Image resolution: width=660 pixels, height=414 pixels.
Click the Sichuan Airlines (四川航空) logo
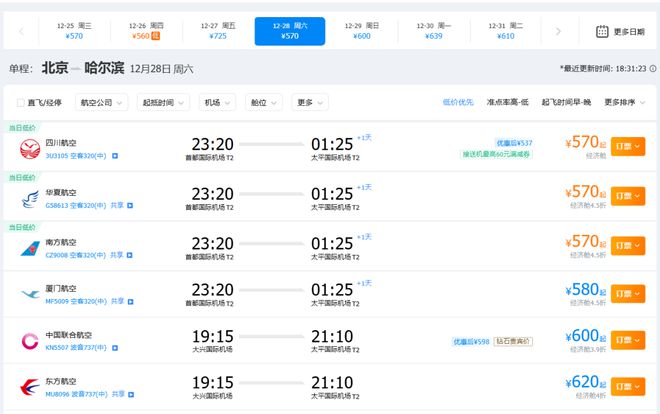pyautogui.click(x=30, y=149)
